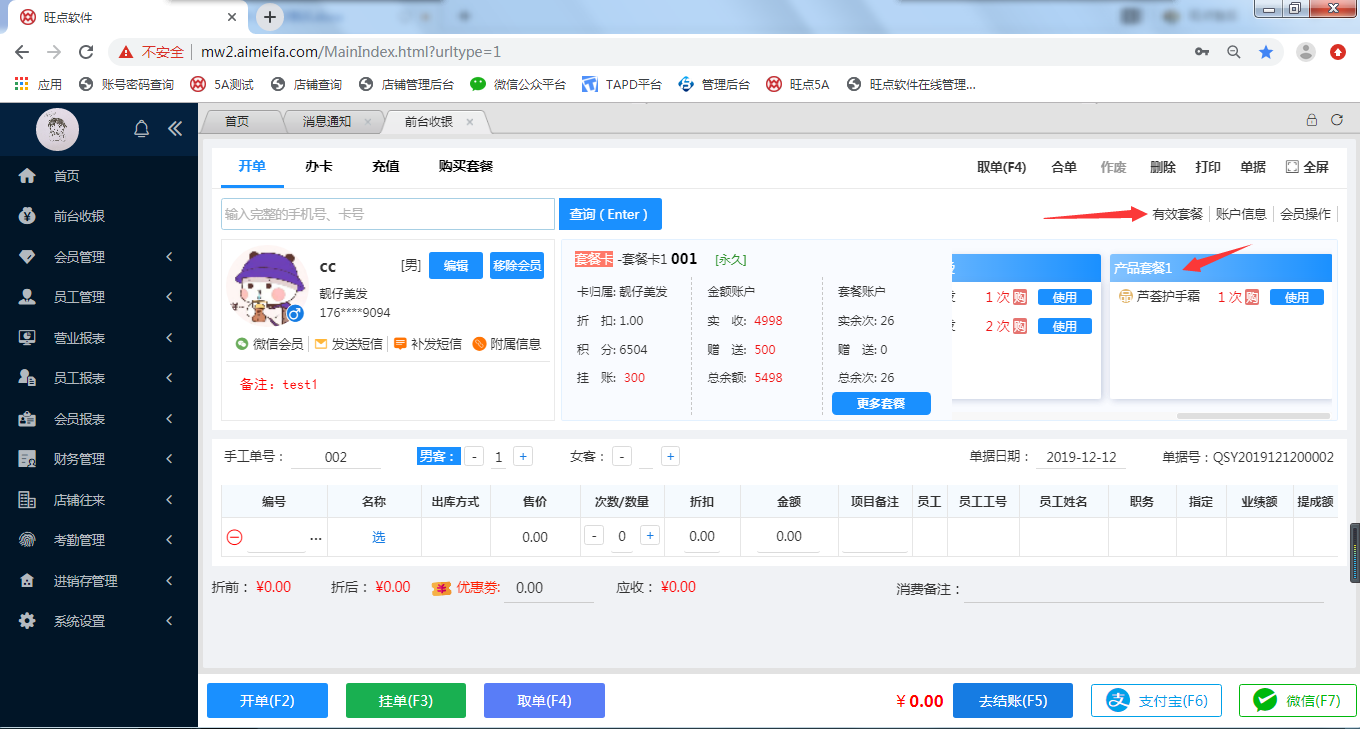Viewport: 1360px width, 729px height.
Task: Click the 选 link in 名称 column
Action: tap(379, 537)
